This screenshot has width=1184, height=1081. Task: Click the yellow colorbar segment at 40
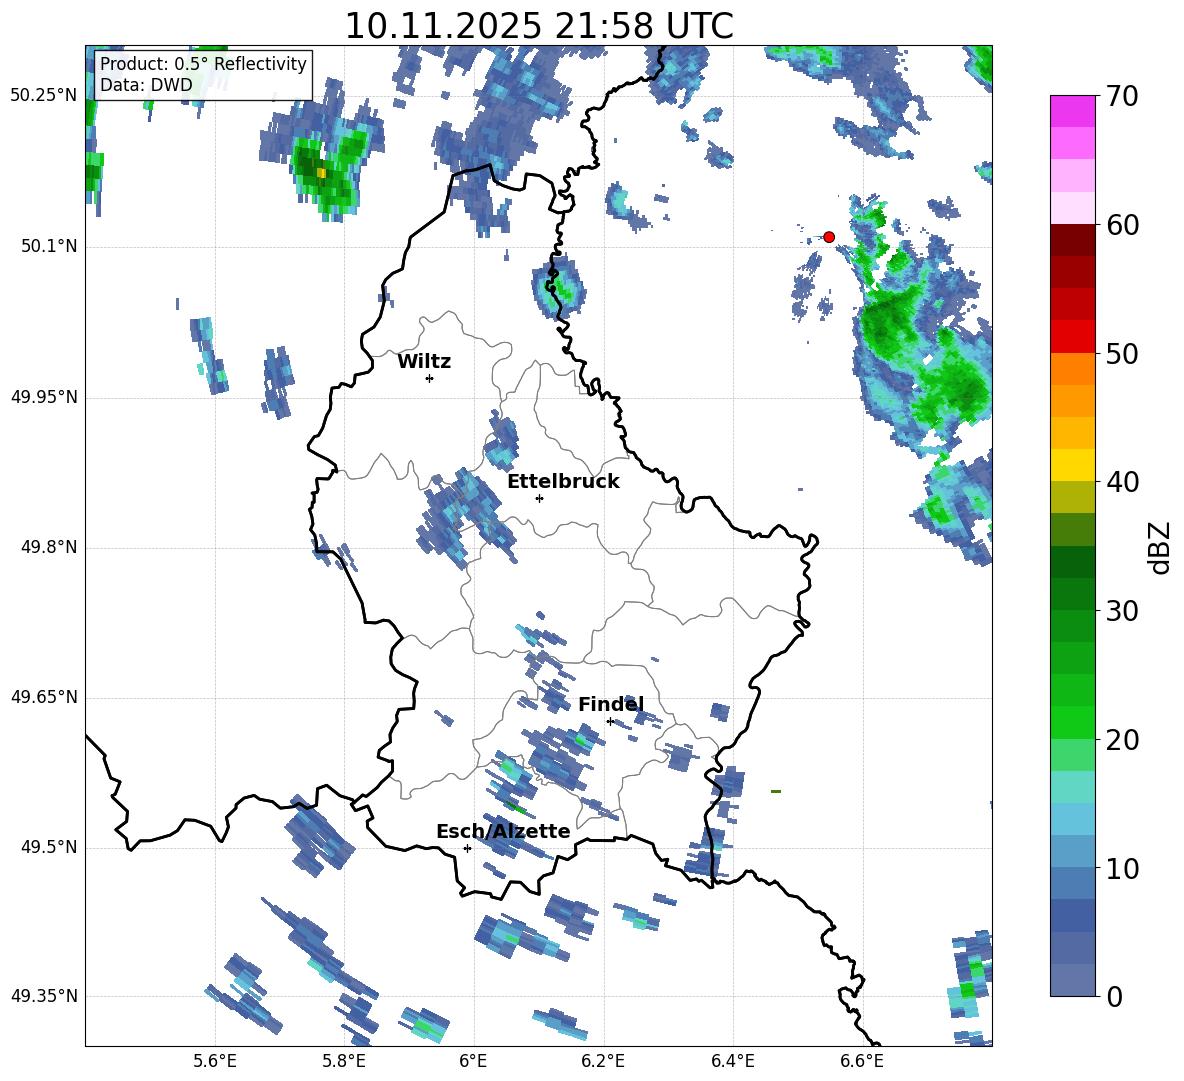pyautogui.click(x=1072, y=465)
